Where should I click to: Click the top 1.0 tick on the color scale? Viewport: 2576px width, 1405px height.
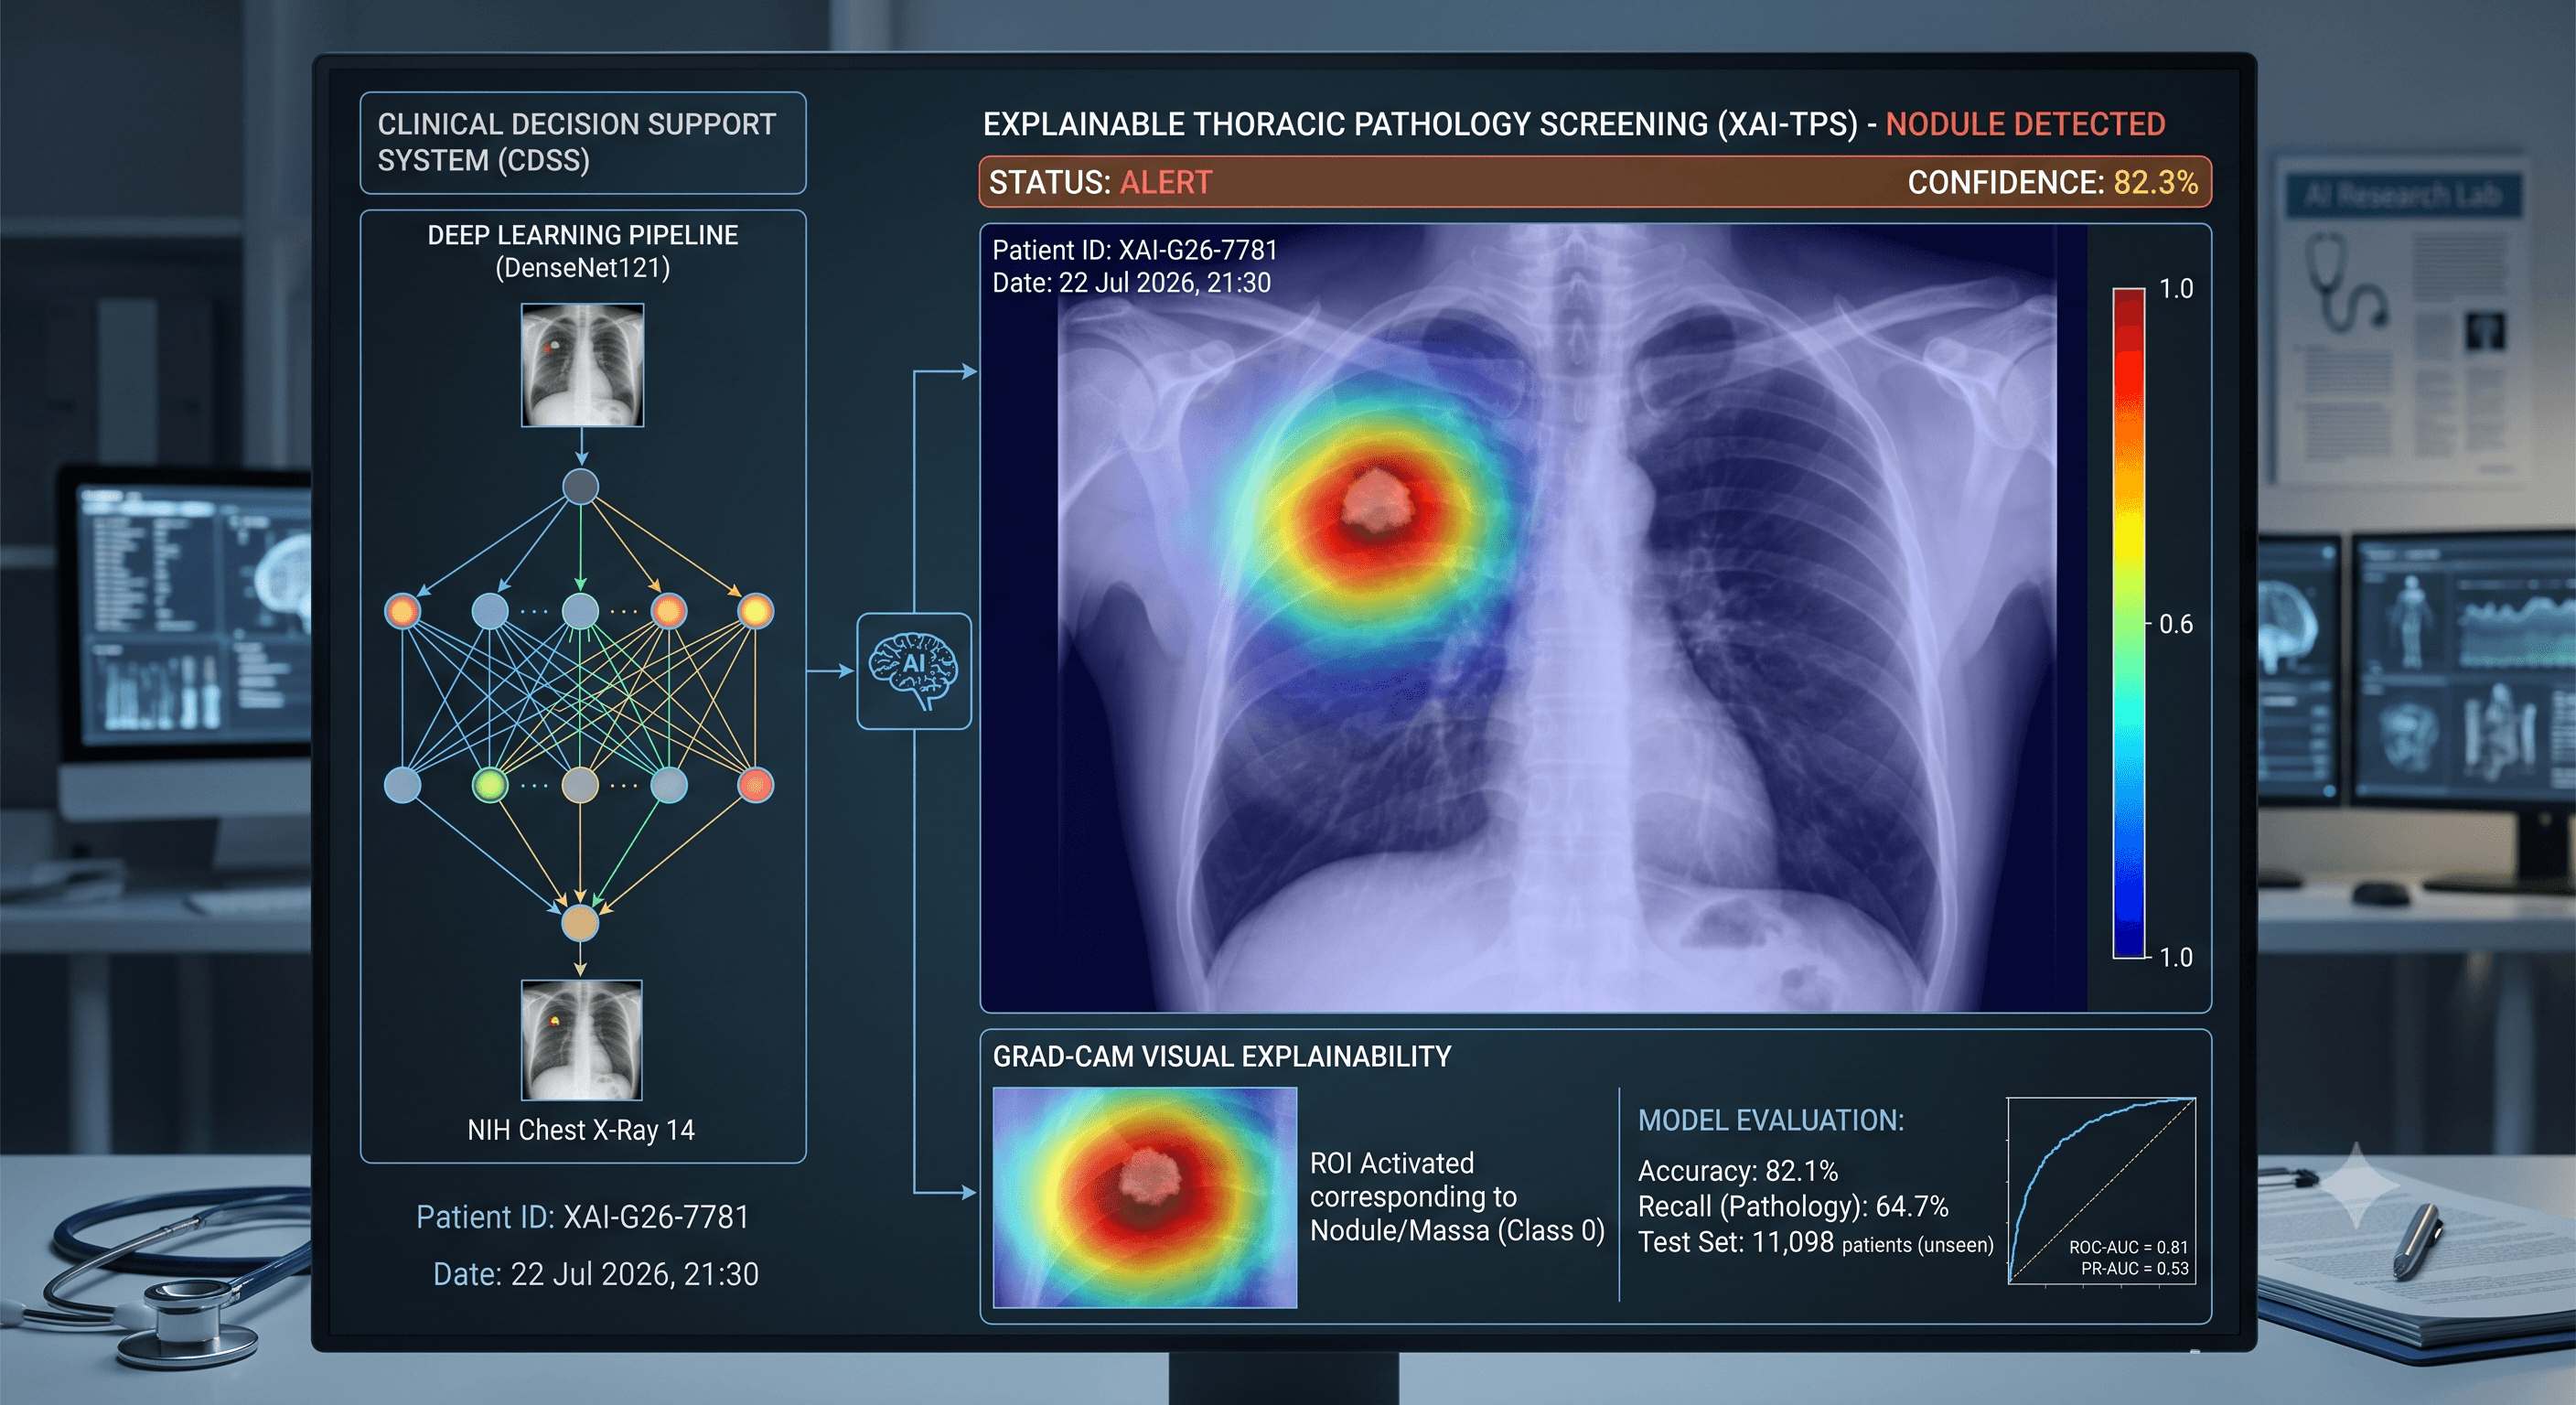[x=2176, y=289]
